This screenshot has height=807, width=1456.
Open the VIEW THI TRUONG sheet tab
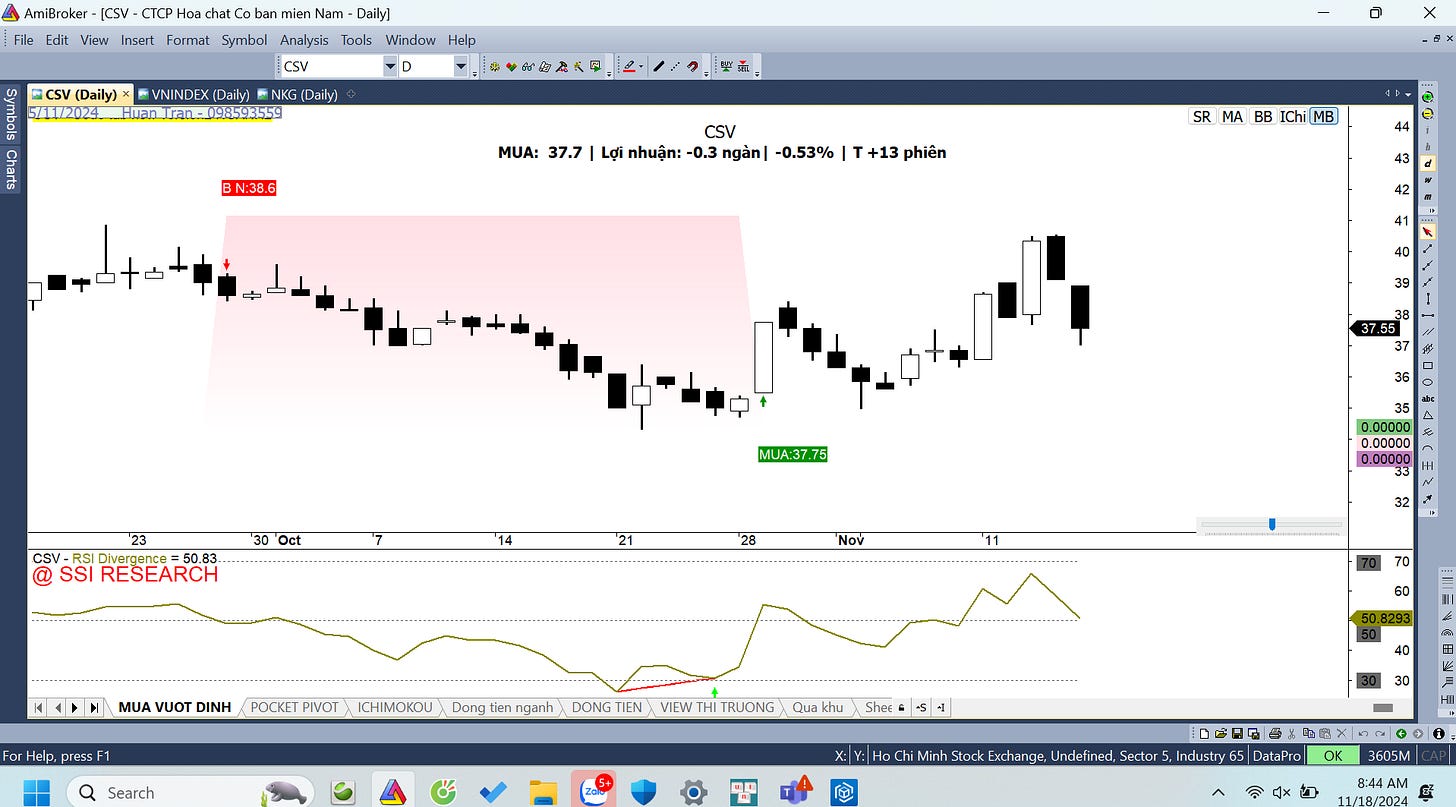[717, 707]
